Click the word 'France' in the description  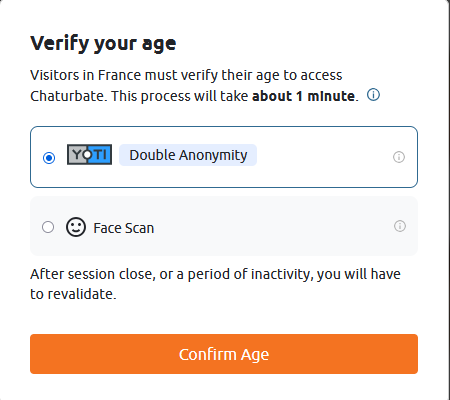119,75
